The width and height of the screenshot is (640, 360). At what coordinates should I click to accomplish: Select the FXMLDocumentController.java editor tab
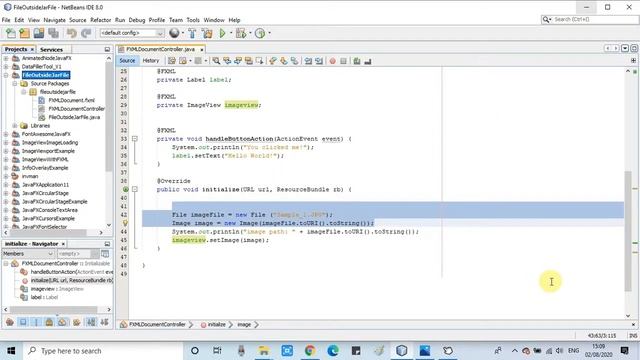[x=160, y=49]
